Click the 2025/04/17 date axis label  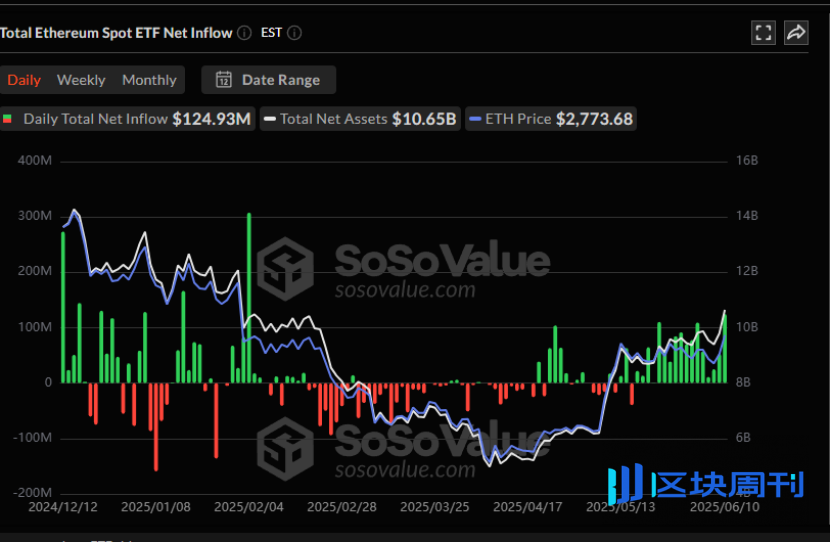(528, 507)
